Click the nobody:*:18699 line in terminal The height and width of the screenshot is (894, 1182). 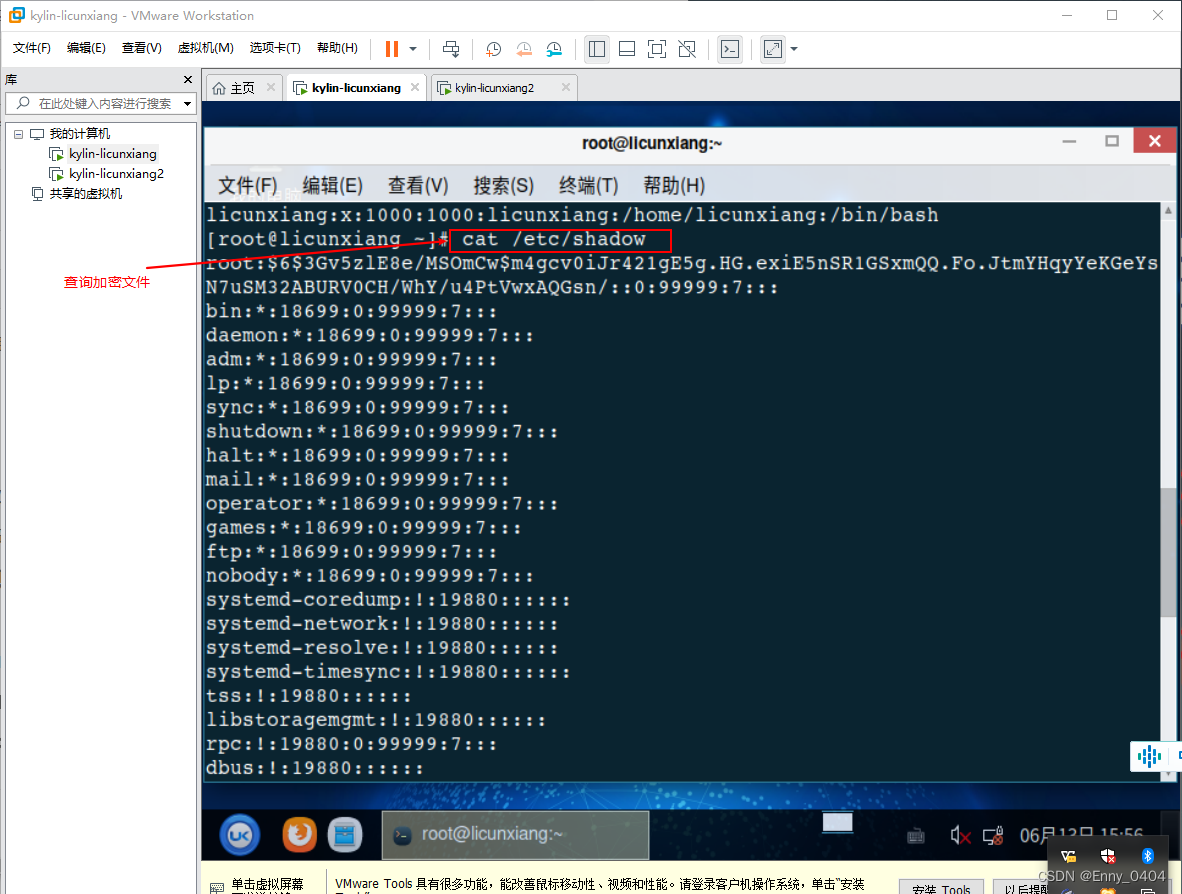pyautogui.click(x=369, y=576)
